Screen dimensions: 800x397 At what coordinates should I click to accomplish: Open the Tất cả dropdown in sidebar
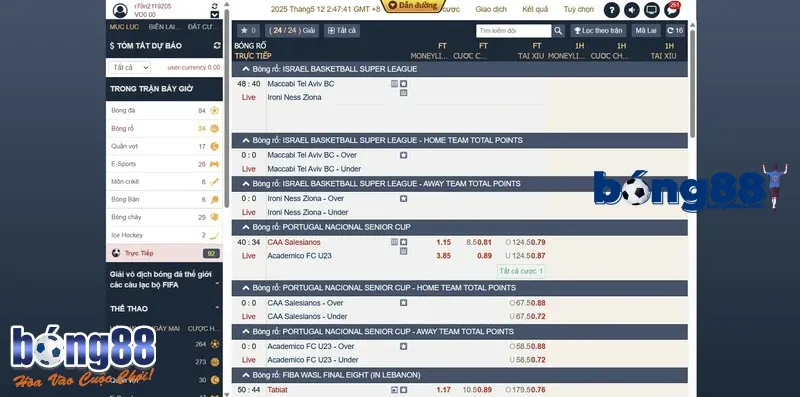click(x=129, y=67)
